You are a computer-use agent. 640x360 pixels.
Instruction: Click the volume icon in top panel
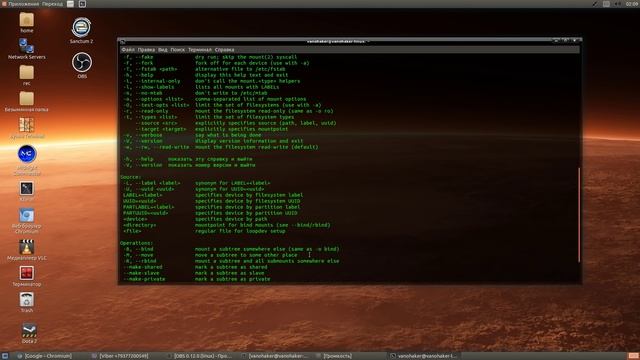(x=618, y=4)
